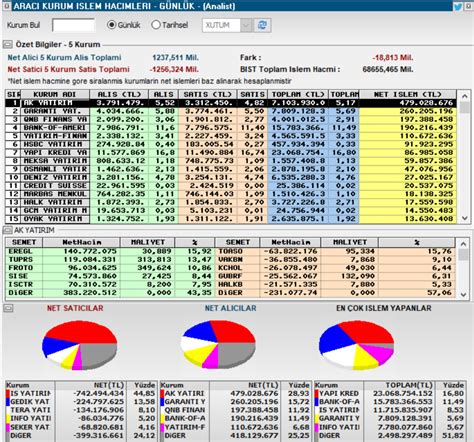Select the OSMANLI YATIR row
This screenshot has width=474, height=442.
point(231,169)
